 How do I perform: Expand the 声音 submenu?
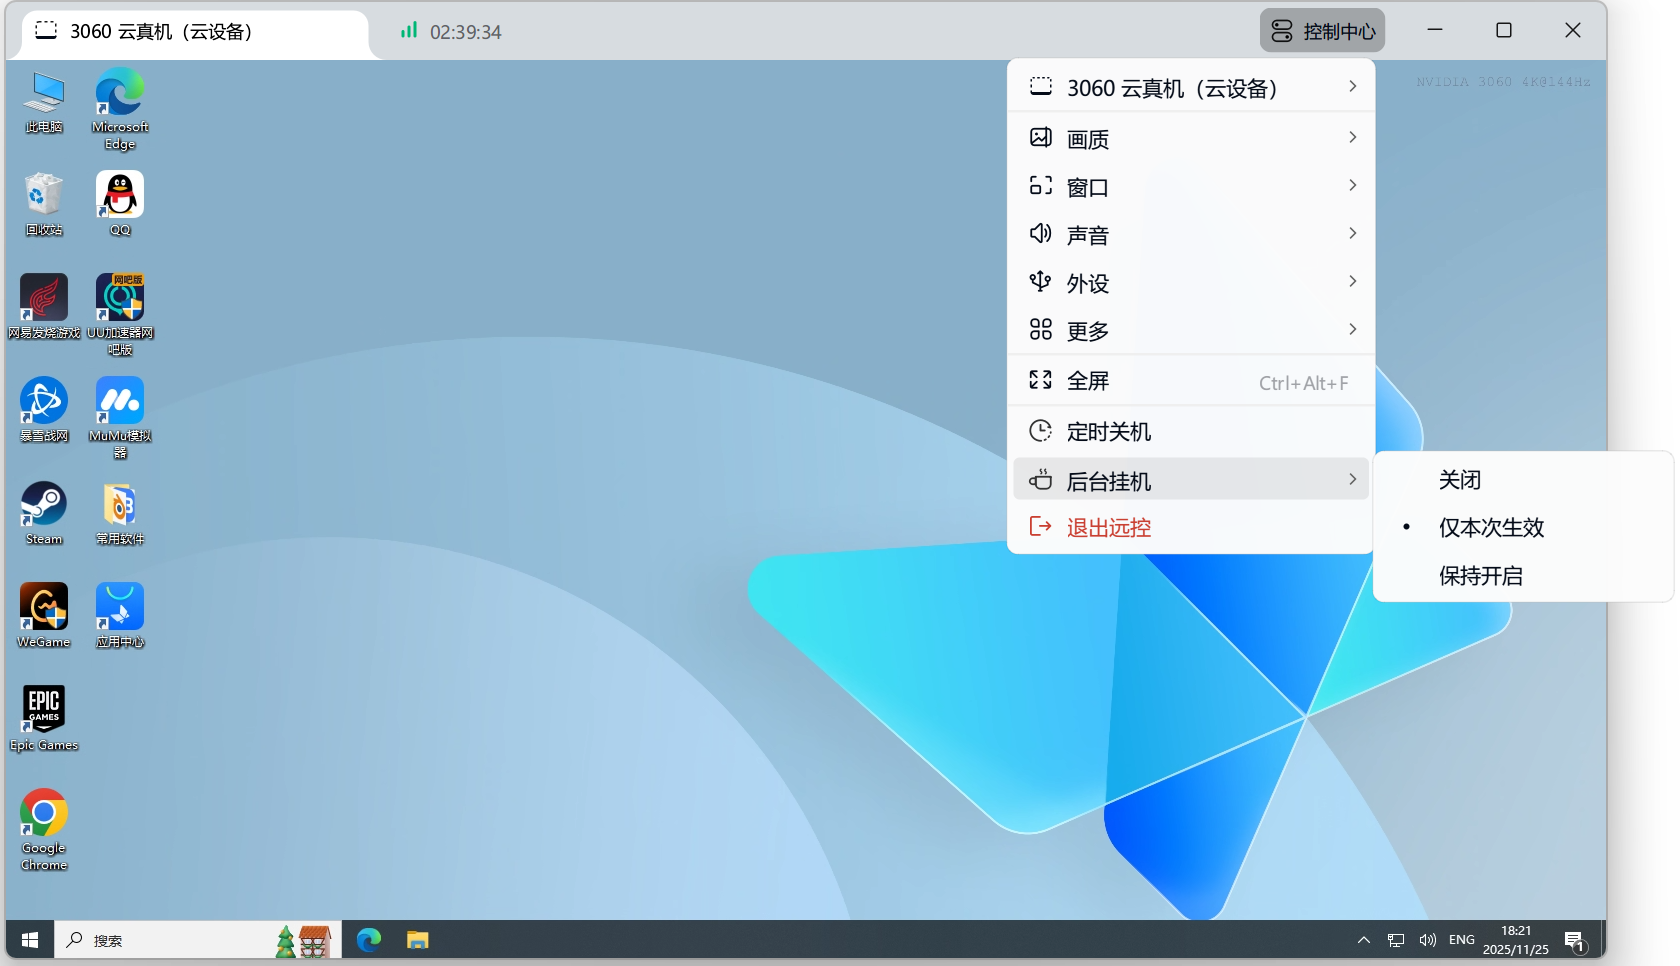1190,235
